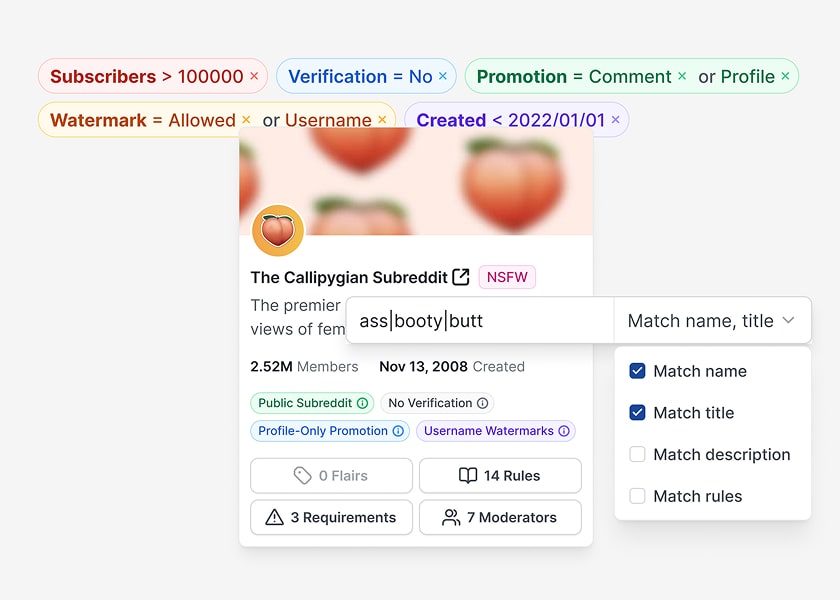The image size is (840, 600).
Task: Select the Match name label
Action: click(700, 371)
